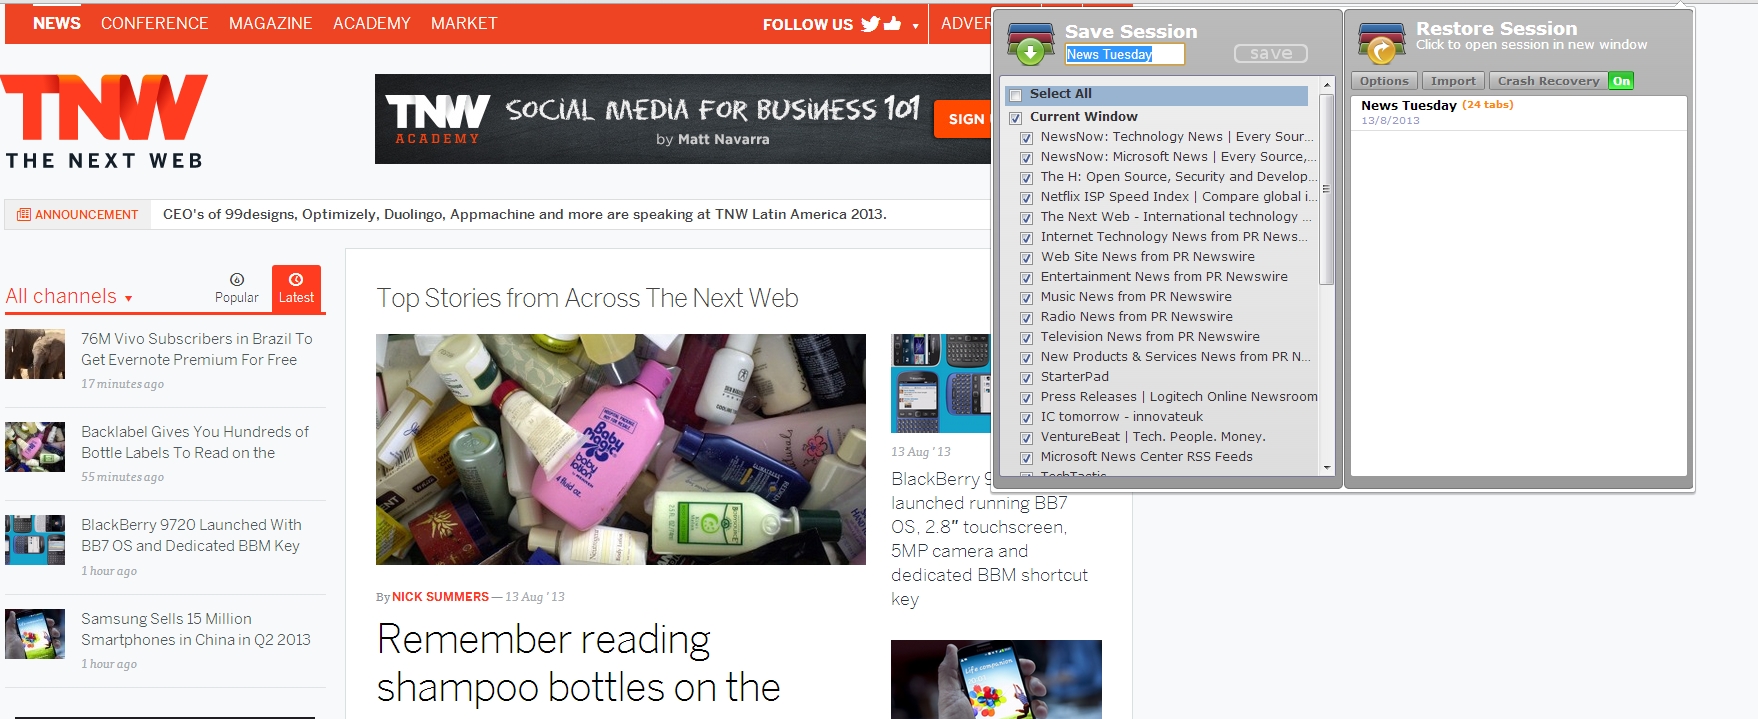This screenshot has height=719, width=1758.
Task: Open the CONFERENCE menu item
Action: pyautogui.click(x=154, y=23)
